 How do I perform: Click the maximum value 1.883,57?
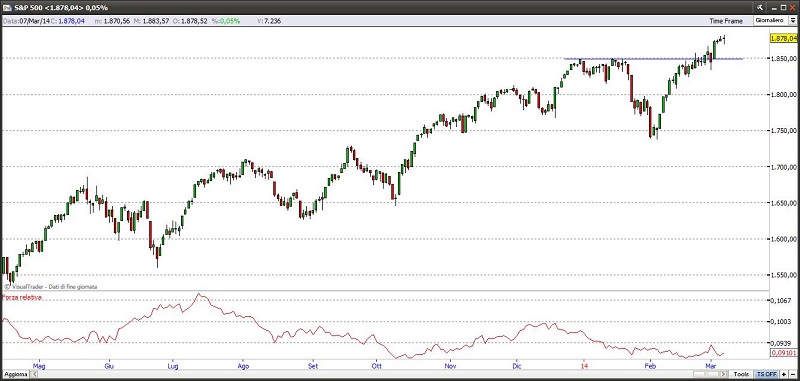[x=157, y=21]
